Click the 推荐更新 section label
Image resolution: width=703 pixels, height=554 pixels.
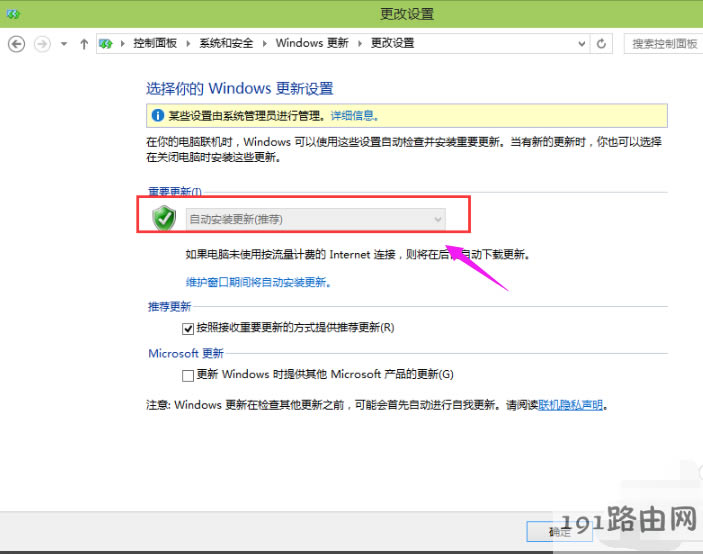[x=169, y=307]
